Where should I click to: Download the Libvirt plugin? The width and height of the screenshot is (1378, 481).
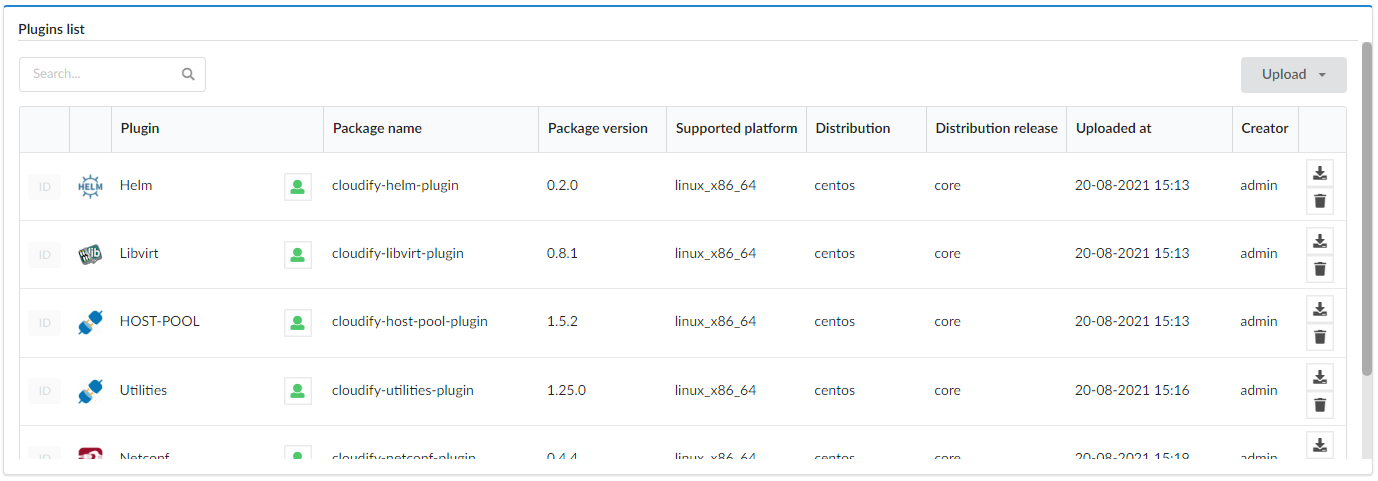coord(1319,241)
